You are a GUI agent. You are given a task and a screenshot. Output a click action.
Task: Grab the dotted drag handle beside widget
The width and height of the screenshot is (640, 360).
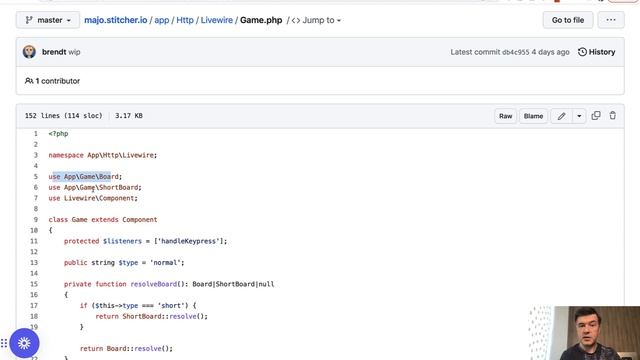pos(4,343)
